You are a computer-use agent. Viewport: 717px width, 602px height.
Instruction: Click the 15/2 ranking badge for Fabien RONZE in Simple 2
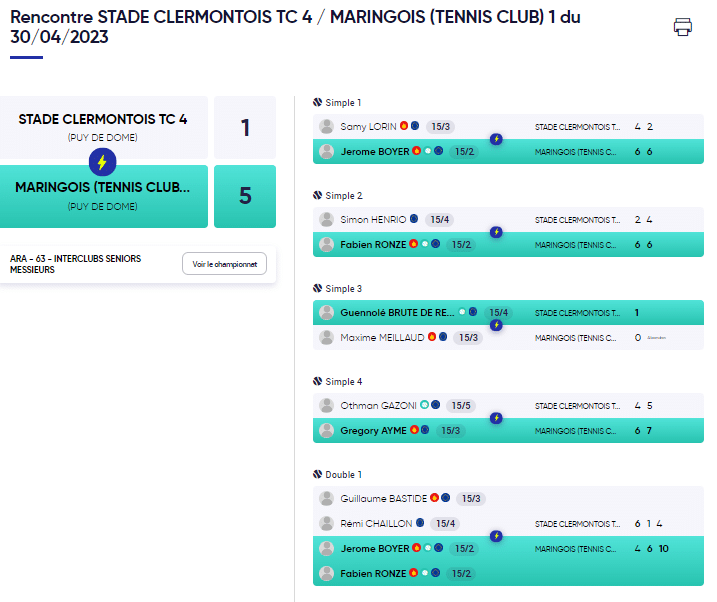[x=461, y=245]
